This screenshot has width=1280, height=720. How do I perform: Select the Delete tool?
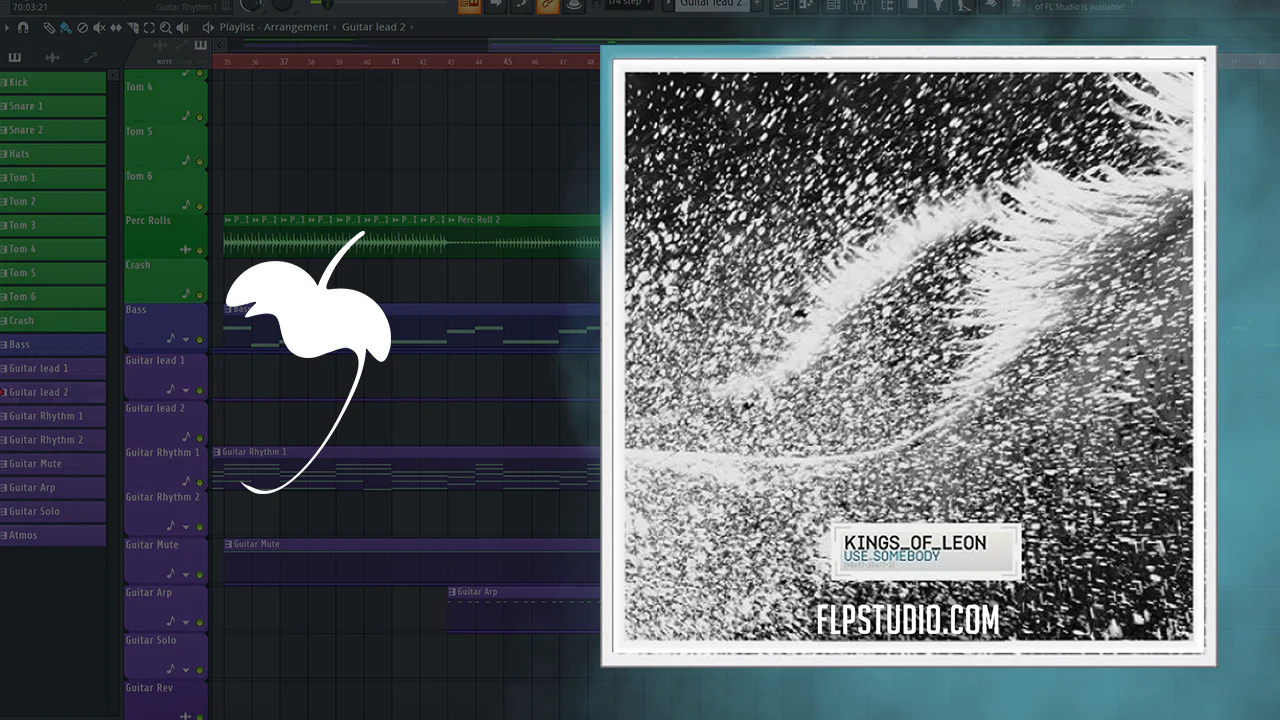pyautogui.click(x=82, y=28)
